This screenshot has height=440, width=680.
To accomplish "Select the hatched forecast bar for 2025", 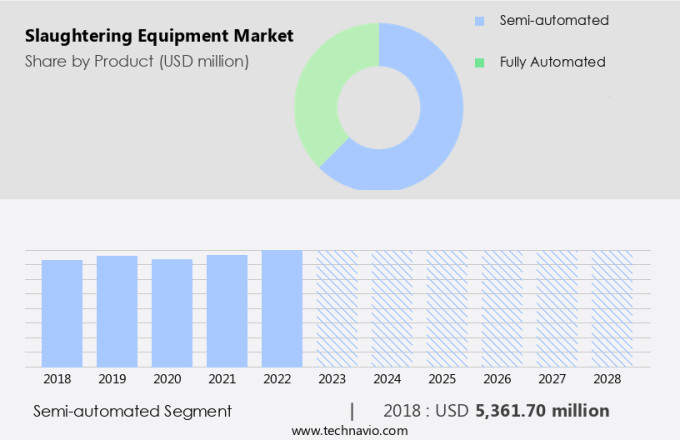I will click(447, 308).
